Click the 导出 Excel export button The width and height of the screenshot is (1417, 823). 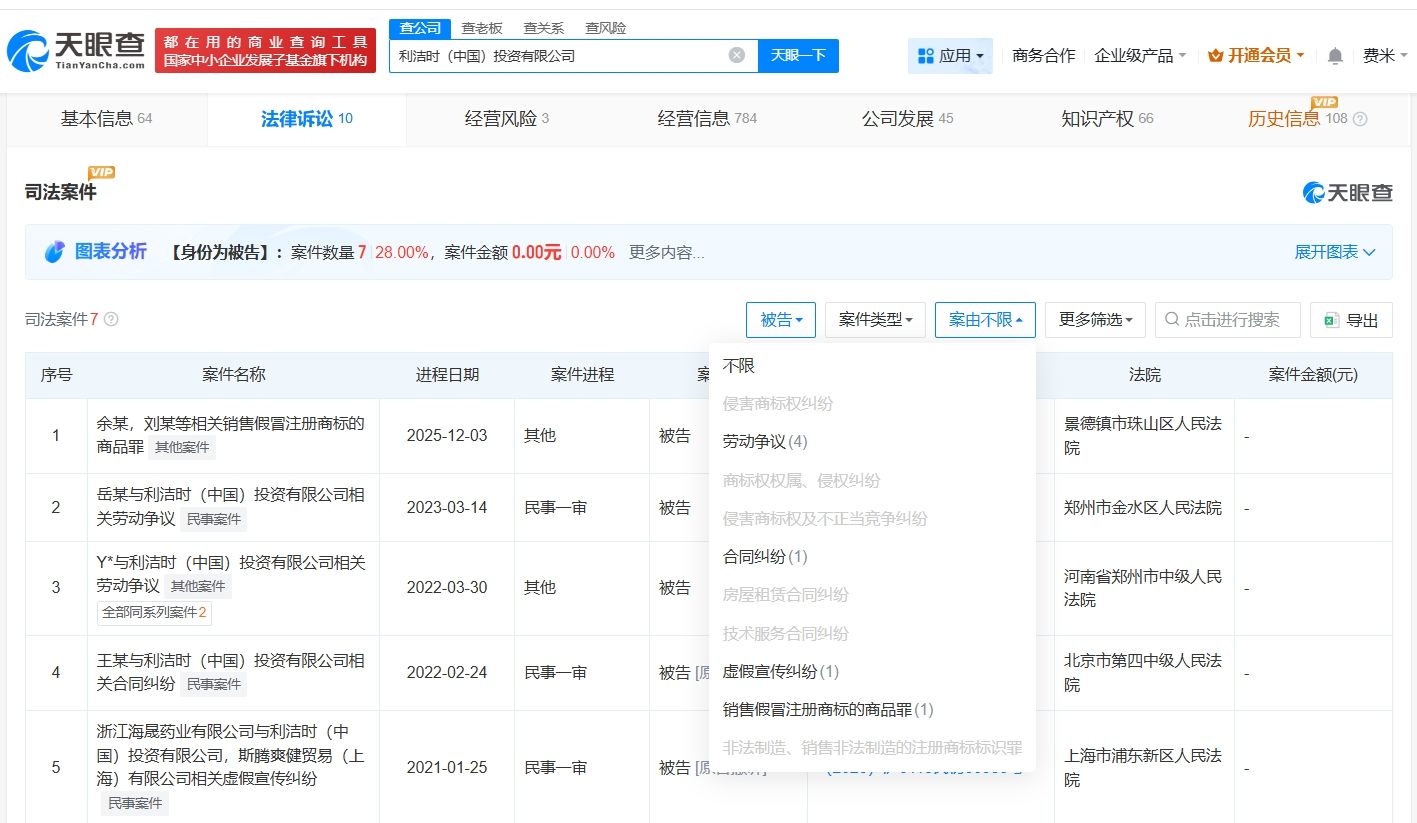point(1351,320)
